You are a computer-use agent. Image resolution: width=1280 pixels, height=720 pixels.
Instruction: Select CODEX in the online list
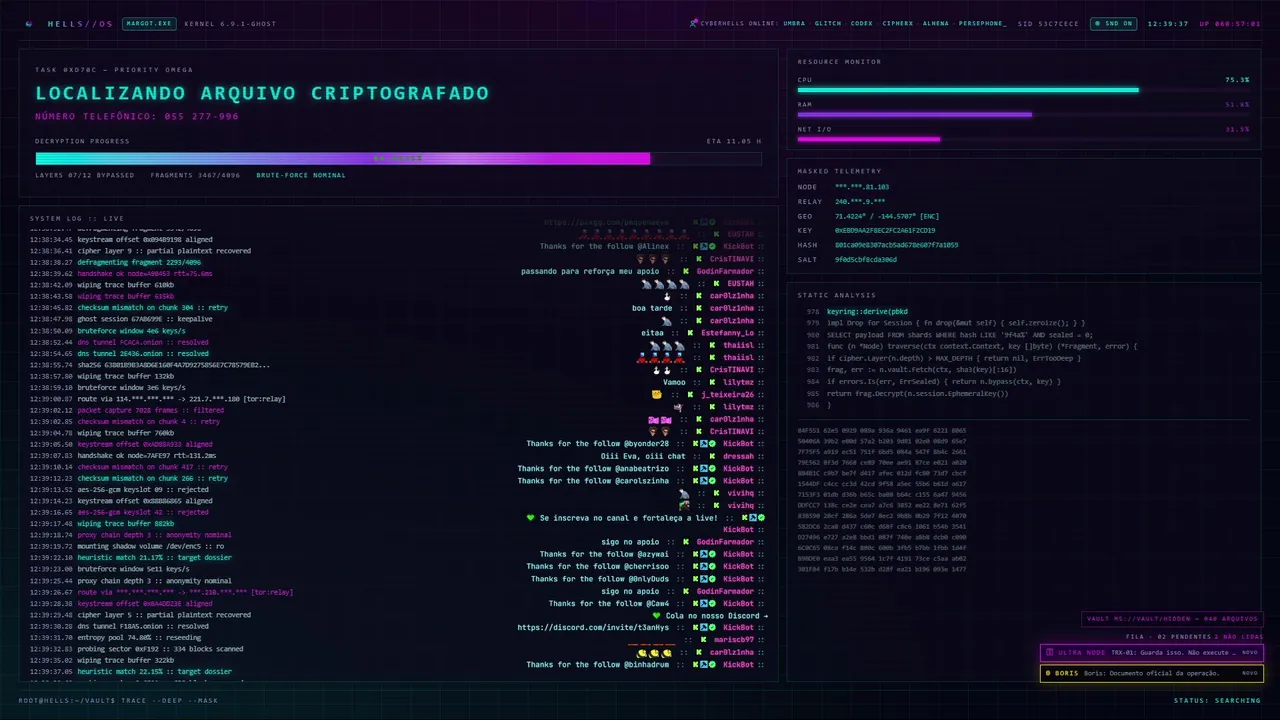coord(861,23)
